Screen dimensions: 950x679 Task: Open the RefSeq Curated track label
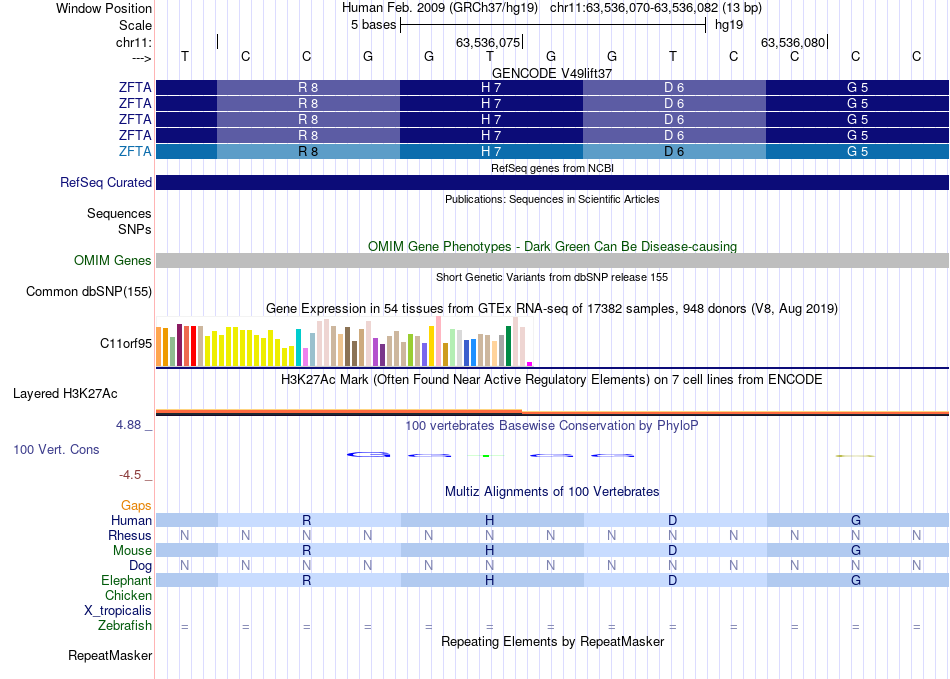coord(105,182)
